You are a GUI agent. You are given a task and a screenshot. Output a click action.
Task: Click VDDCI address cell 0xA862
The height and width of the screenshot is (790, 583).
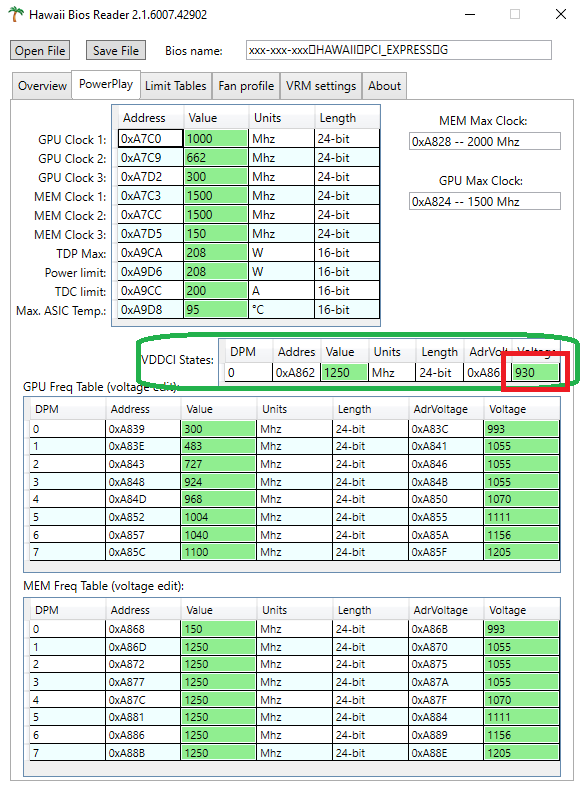(296, 373)
